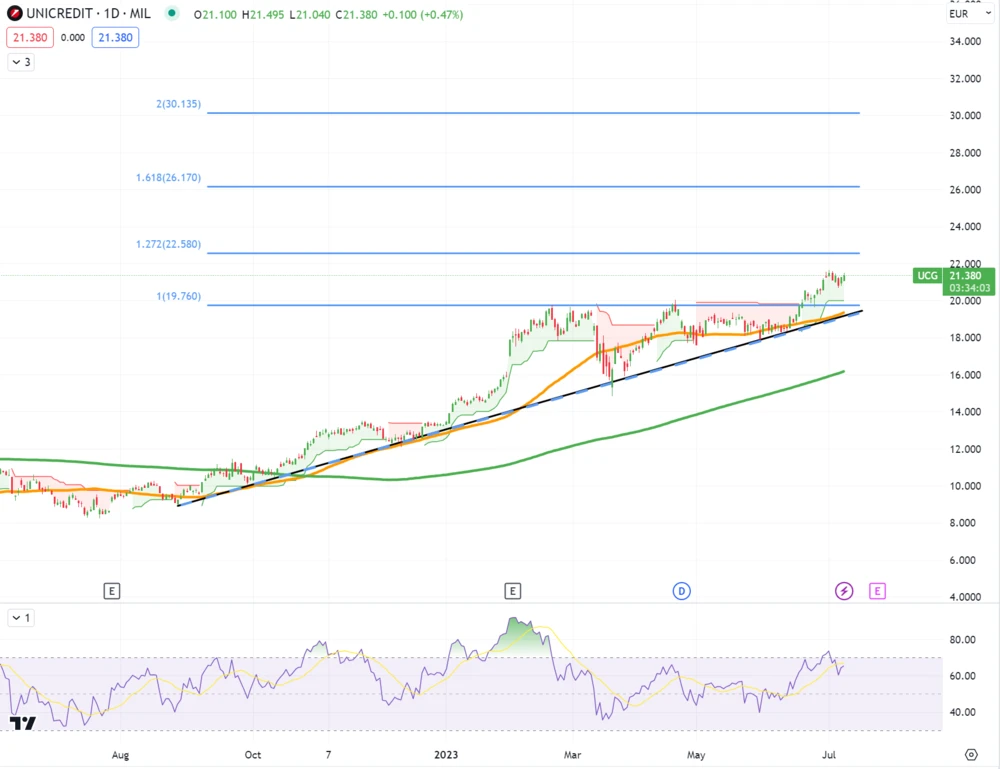The width and height of the screenshot is (1000, 769).
Task: Click the purple lightning event marker
Action: 844,591
